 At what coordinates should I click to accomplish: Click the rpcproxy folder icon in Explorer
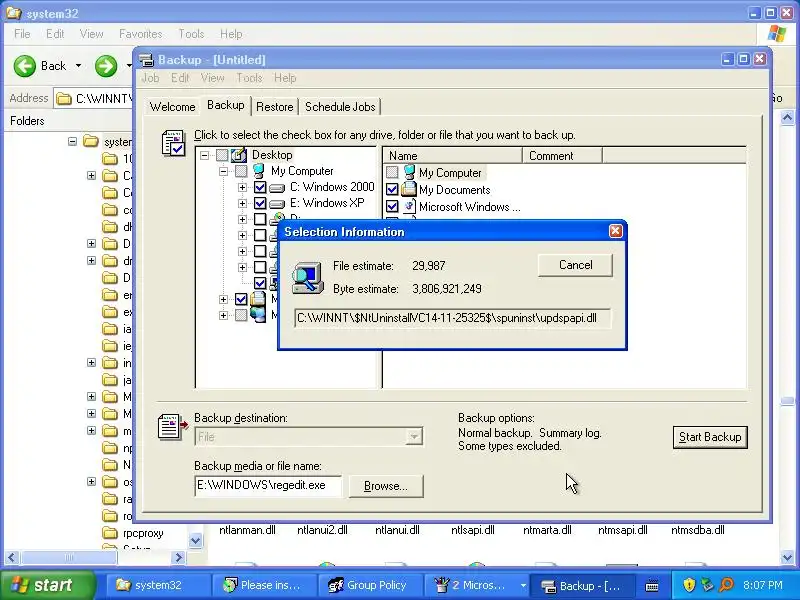[110, 533]
